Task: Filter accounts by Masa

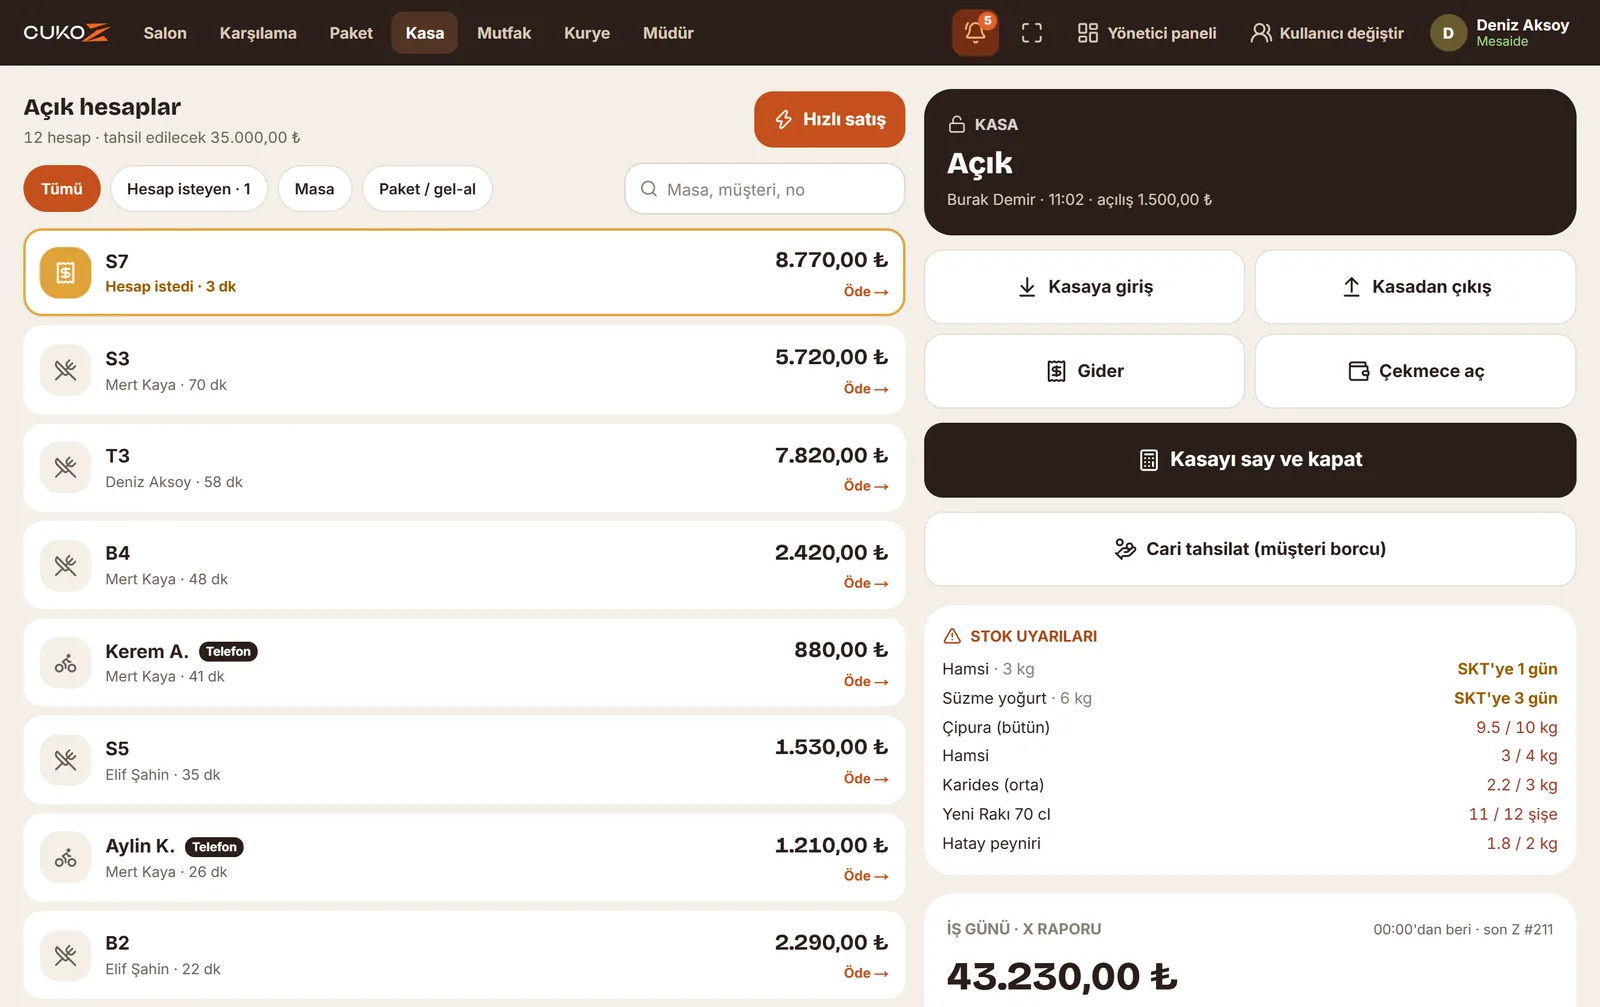Action: tap(314, 189)
